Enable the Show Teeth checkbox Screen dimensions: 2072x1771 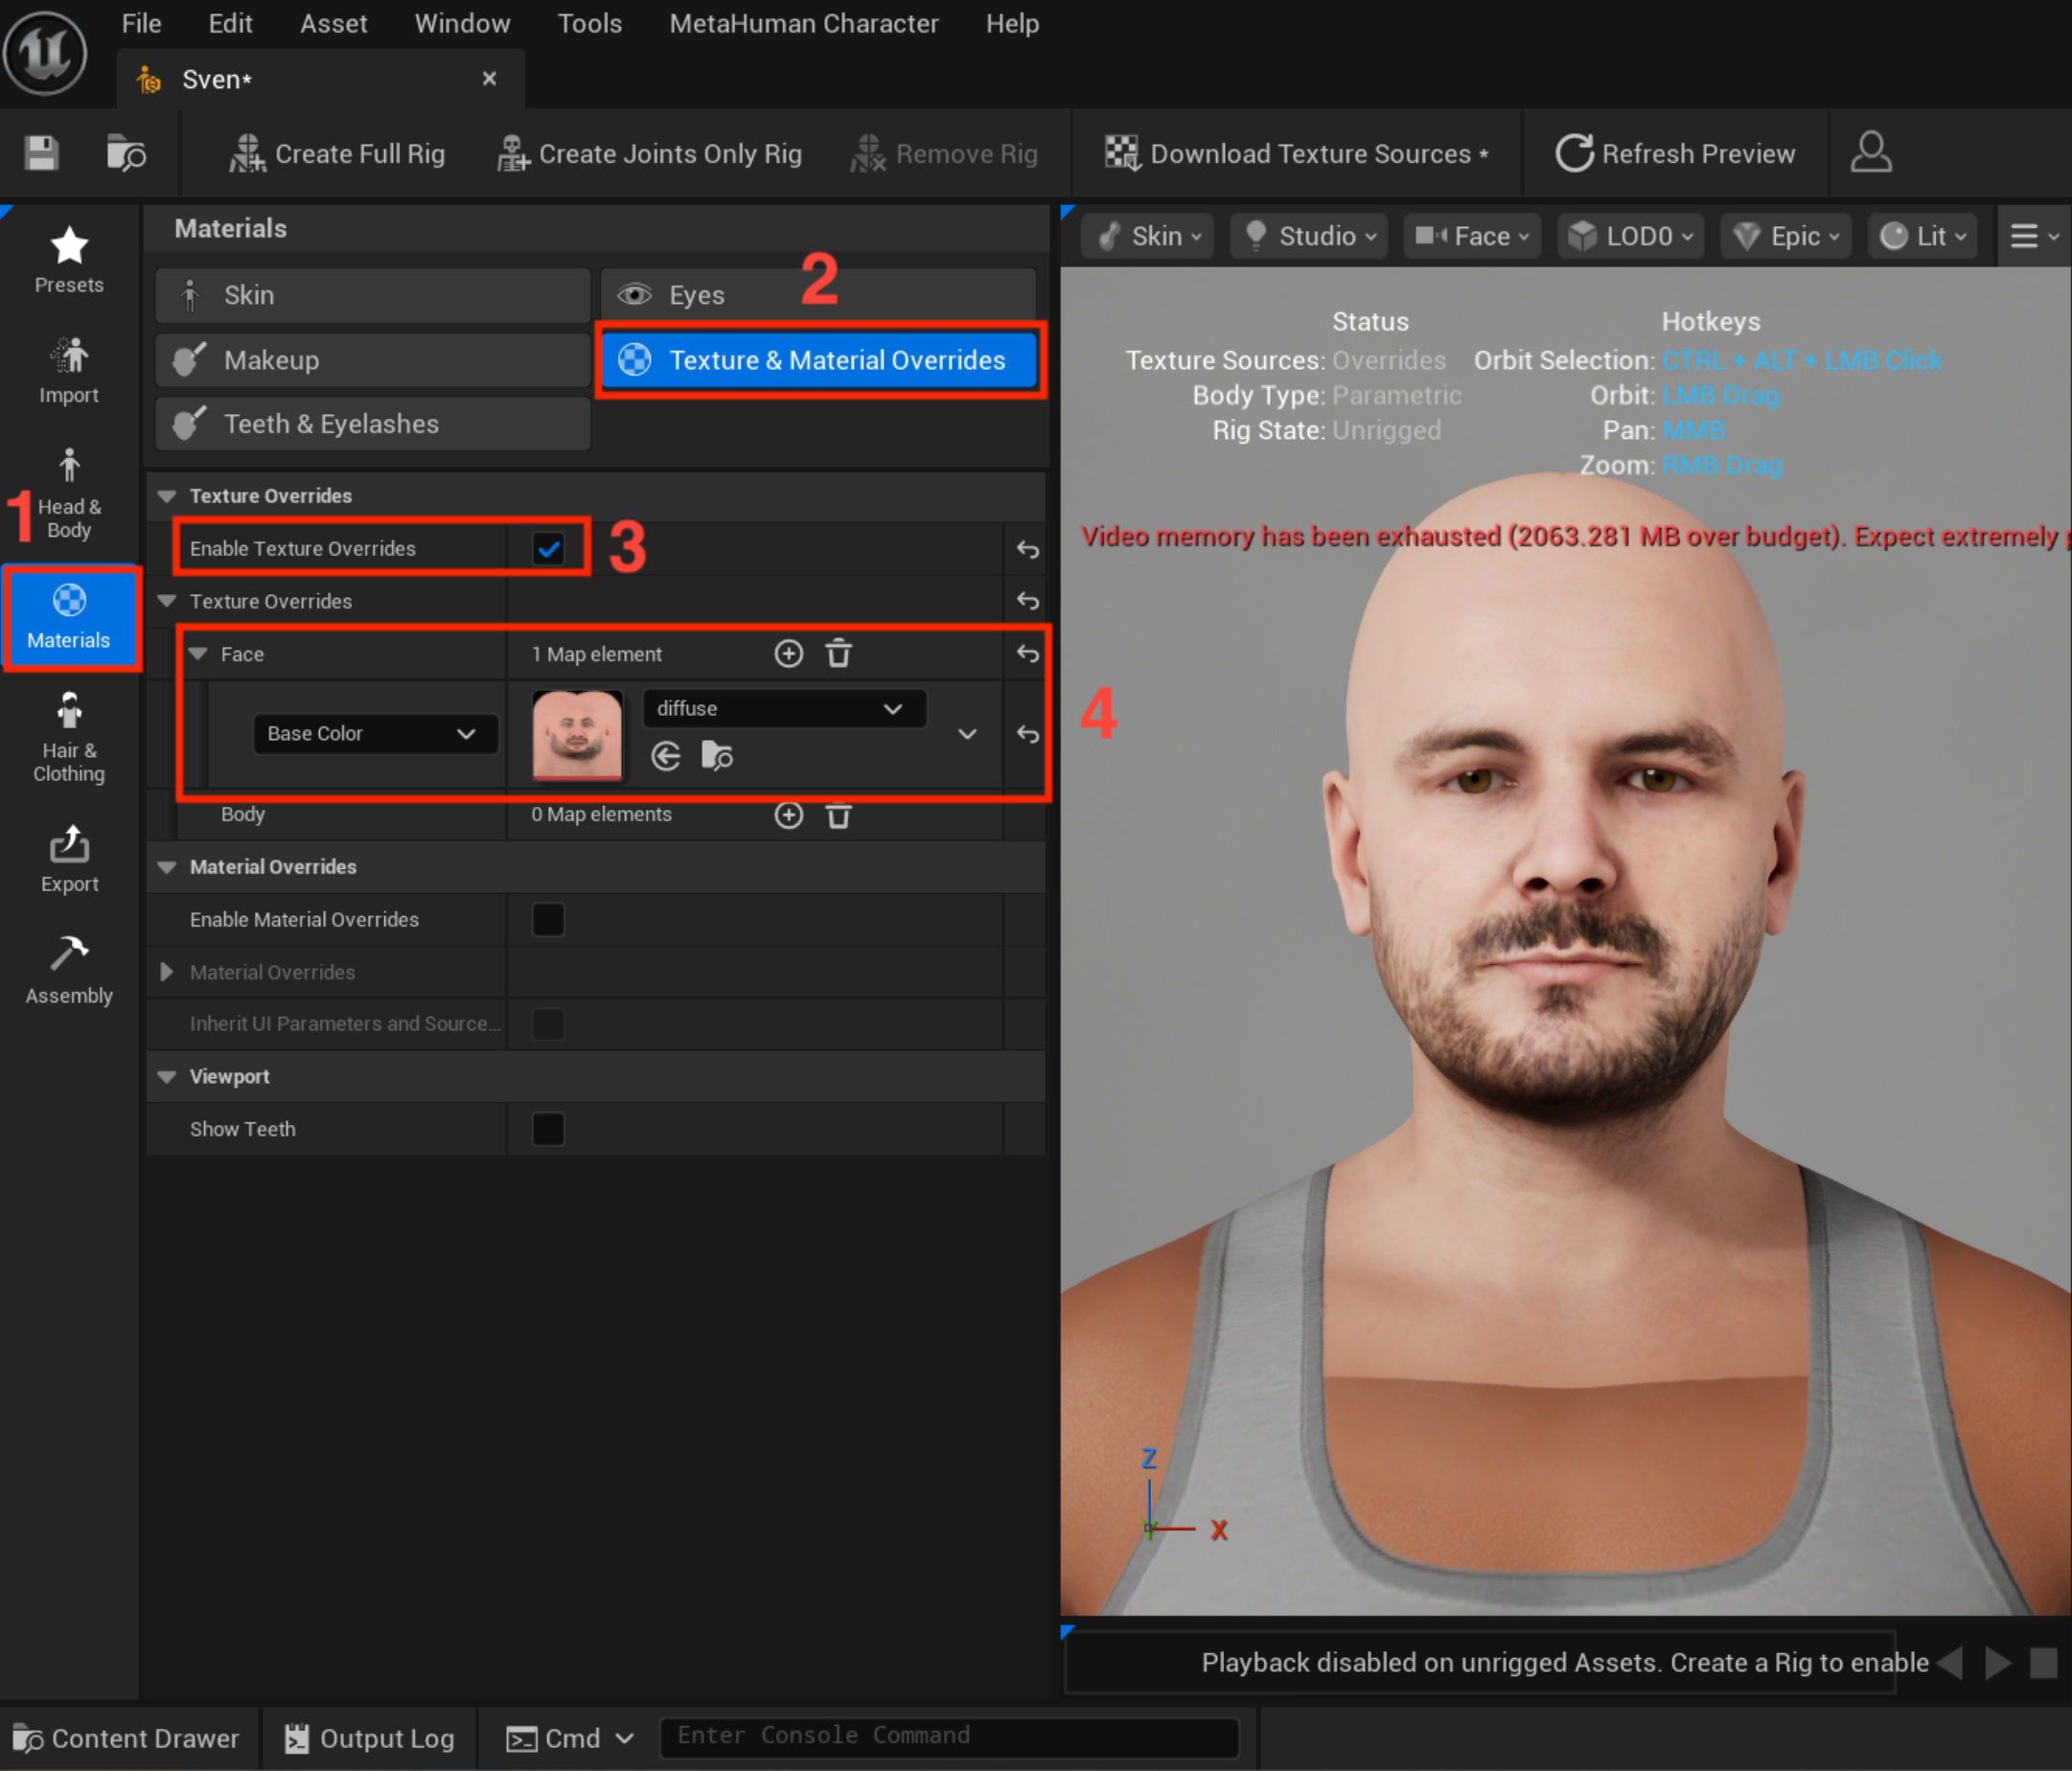pos(548,1129)
